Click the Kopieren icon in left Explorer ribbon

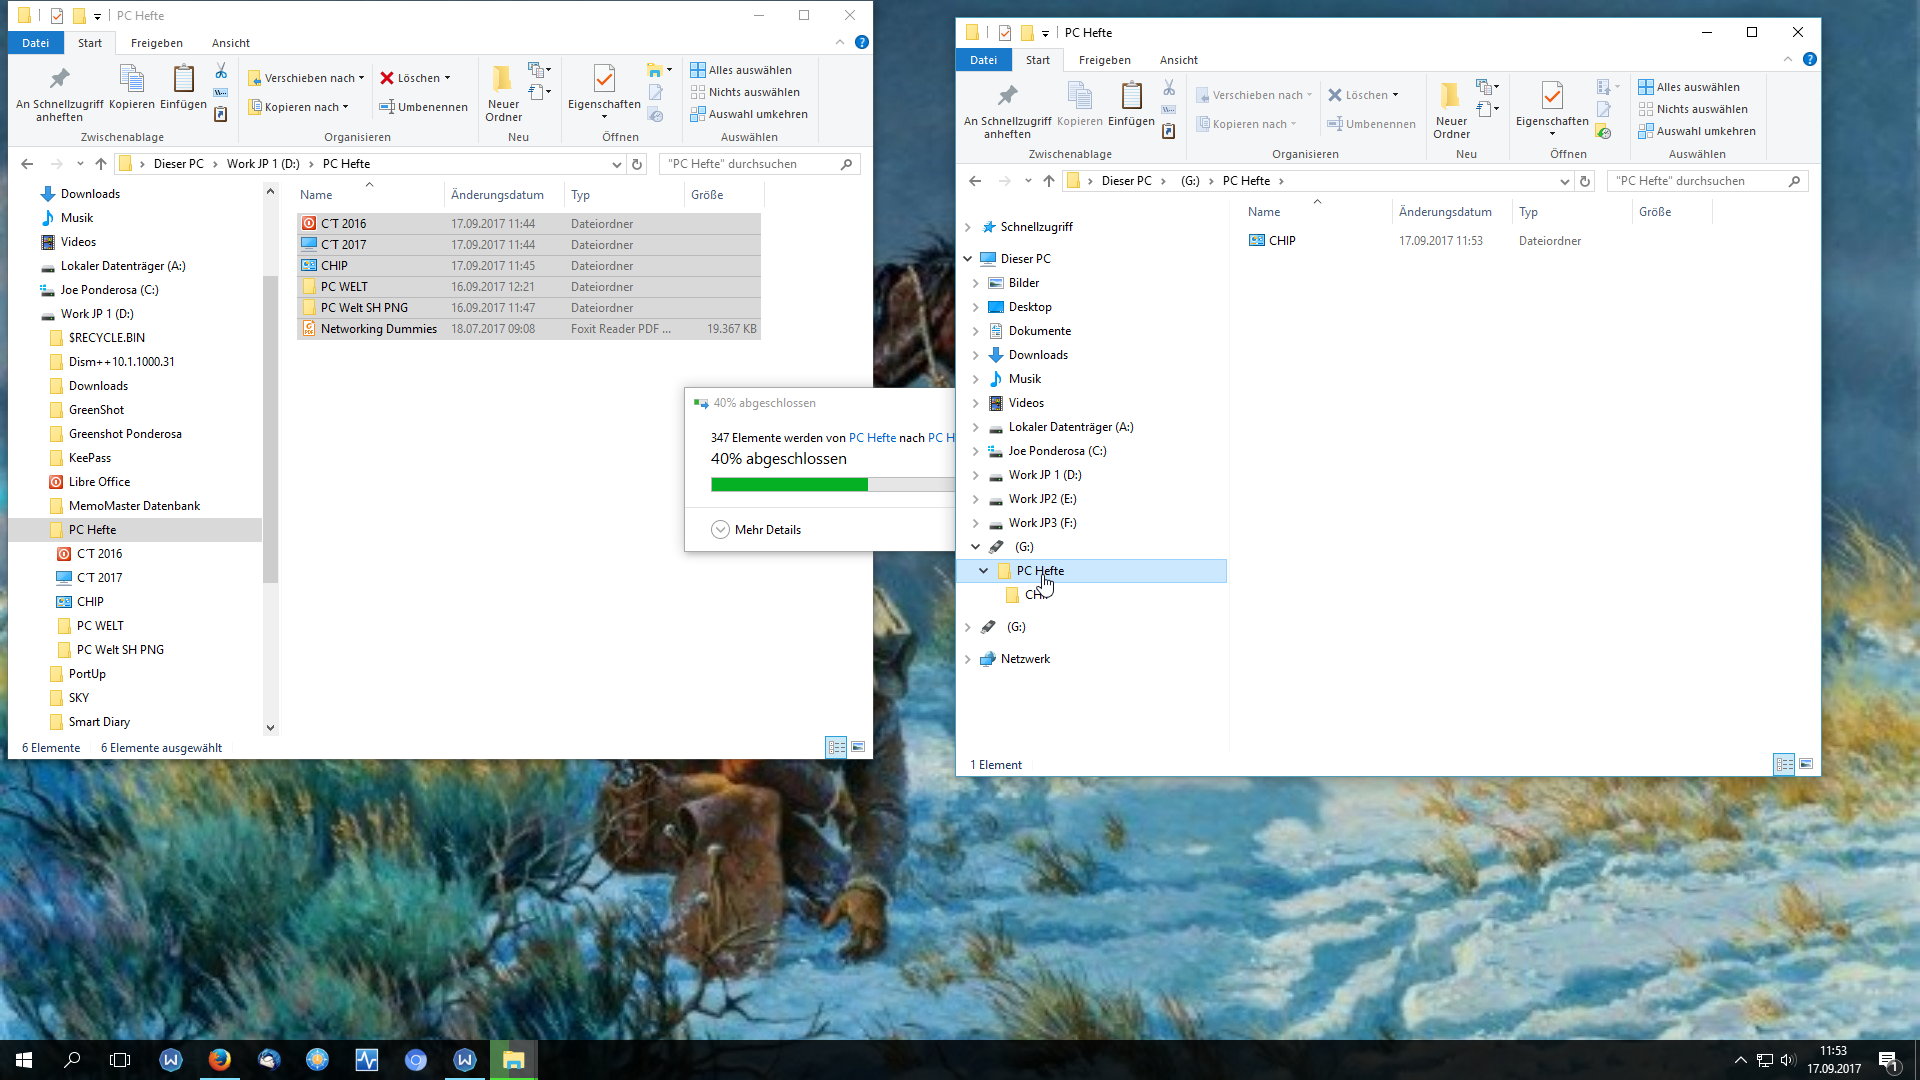pos(131,80)
